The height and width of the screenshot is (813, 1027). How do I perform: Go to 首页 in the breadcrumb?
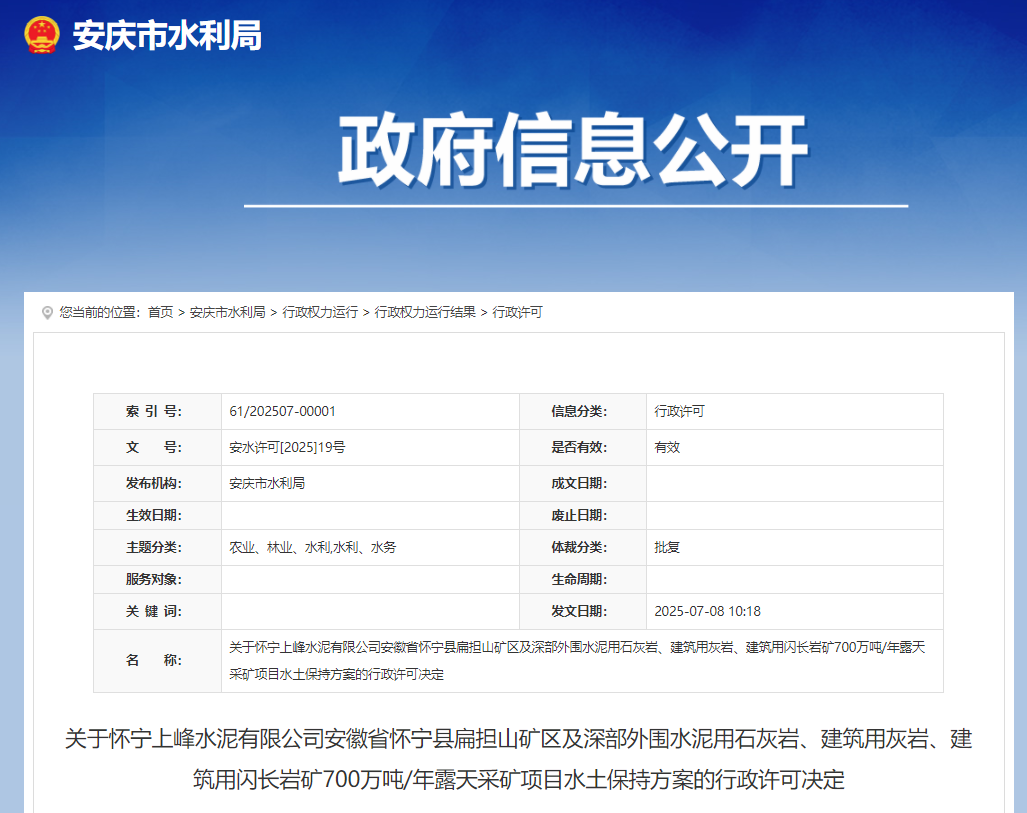160,313
